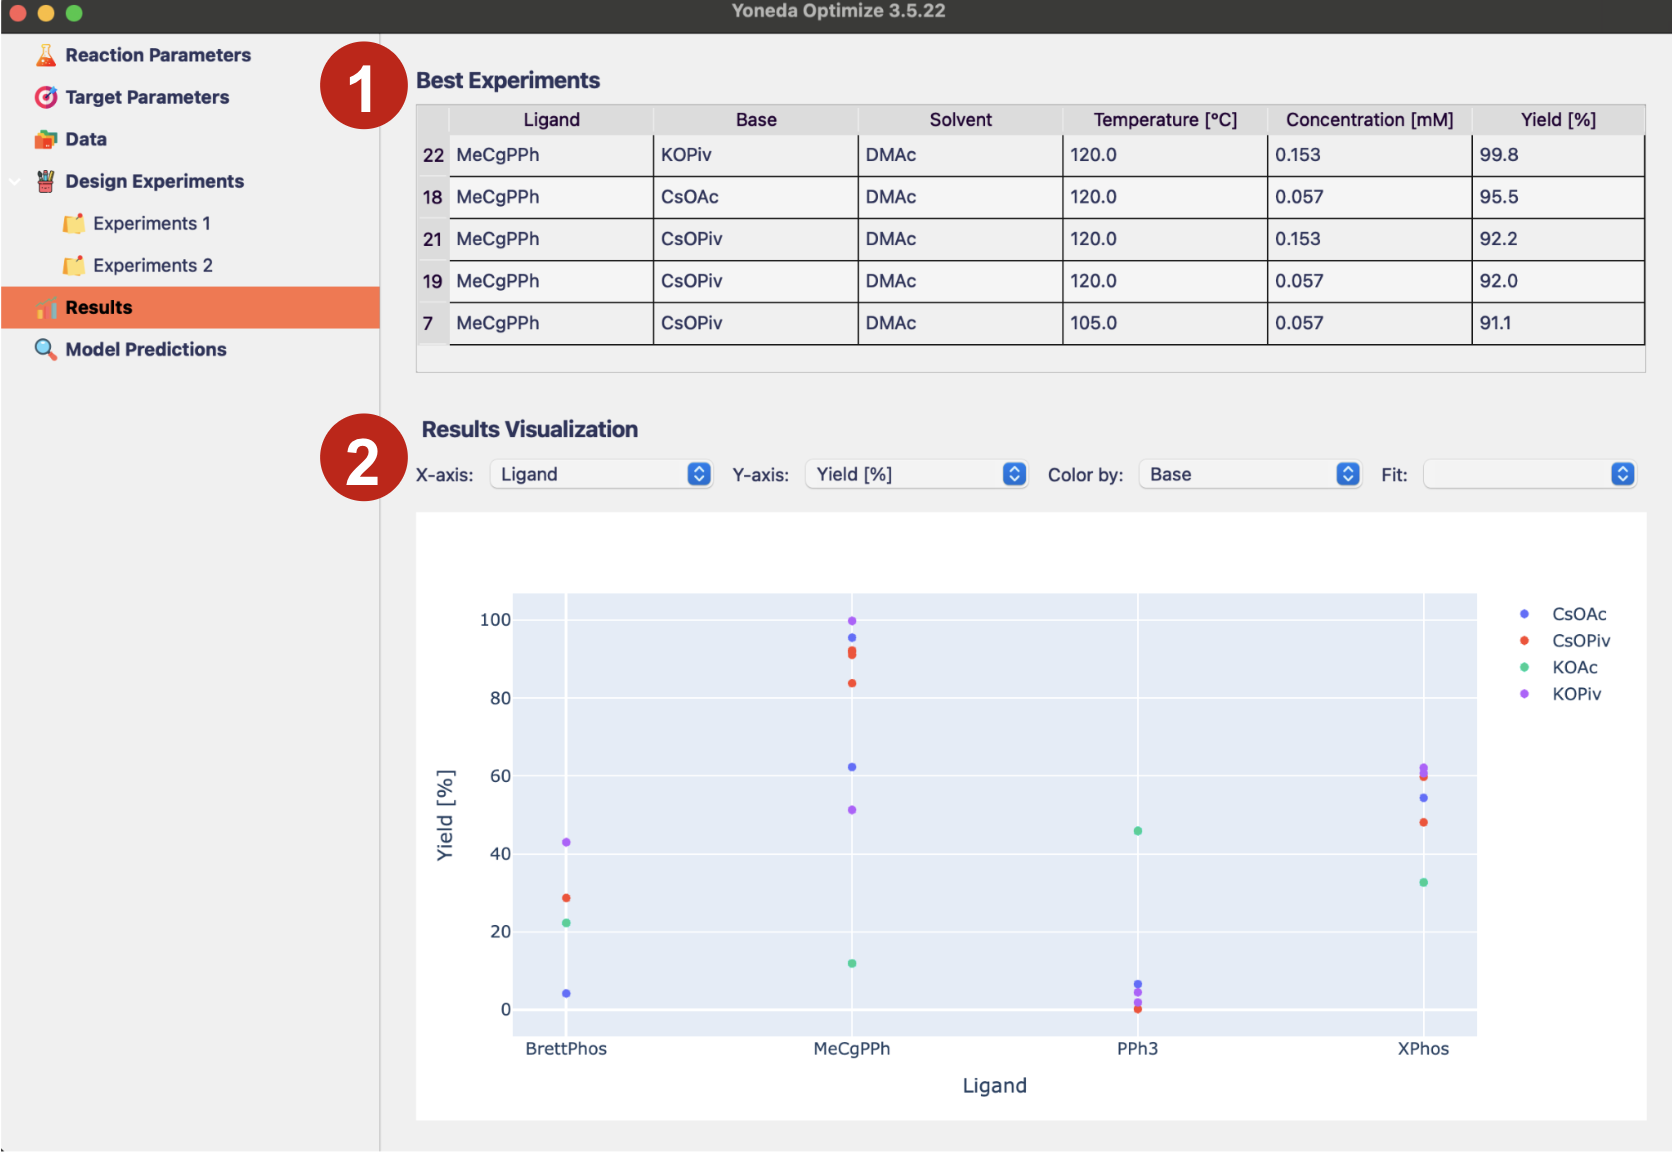Sort table by Ligand column header

[x=551, y=120]
